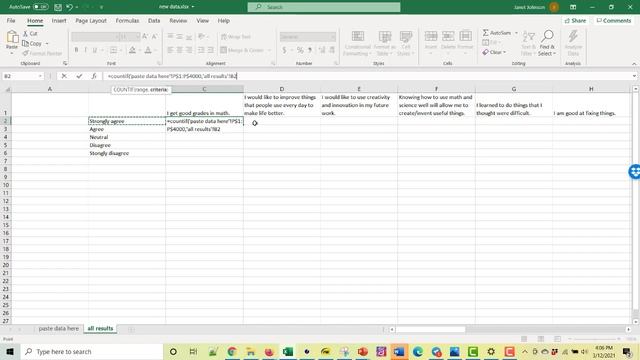Switch to the Insert ribbon tab
640x360 pixels.
pos(59,20)
